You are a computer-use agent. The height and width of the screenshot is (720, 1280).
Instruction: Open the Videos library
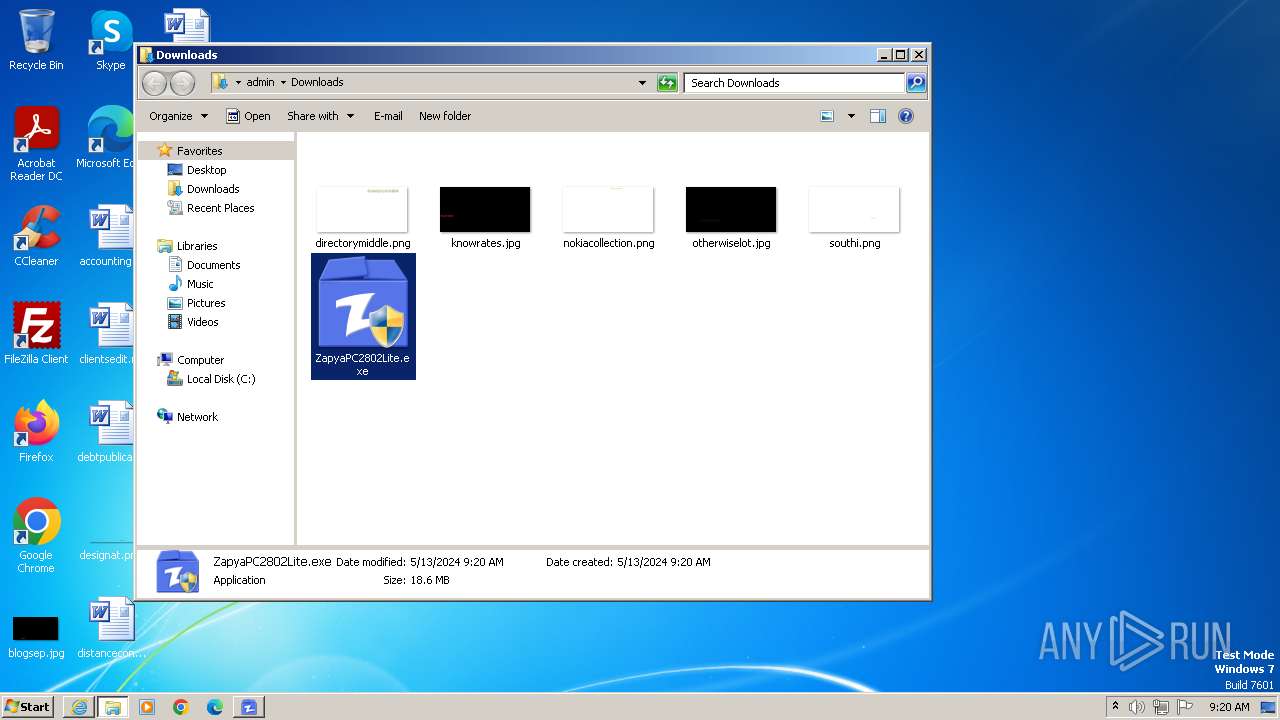coord(202,322)
